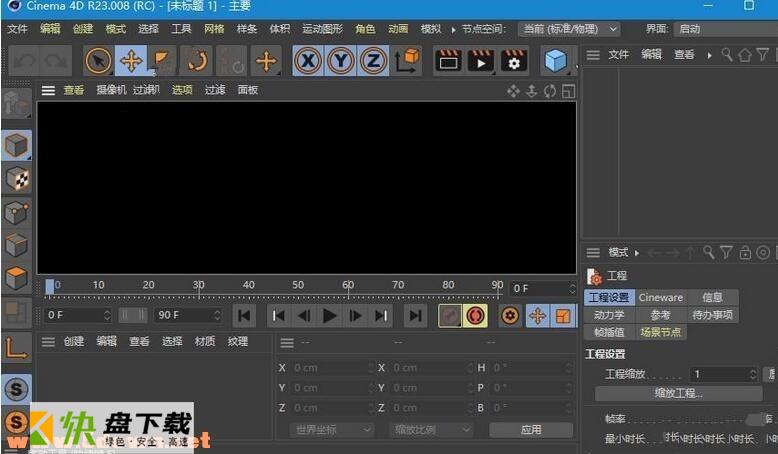Open the 文件 menu in main menu bar
Screen dimensions: 778x454
click(17, 29)
